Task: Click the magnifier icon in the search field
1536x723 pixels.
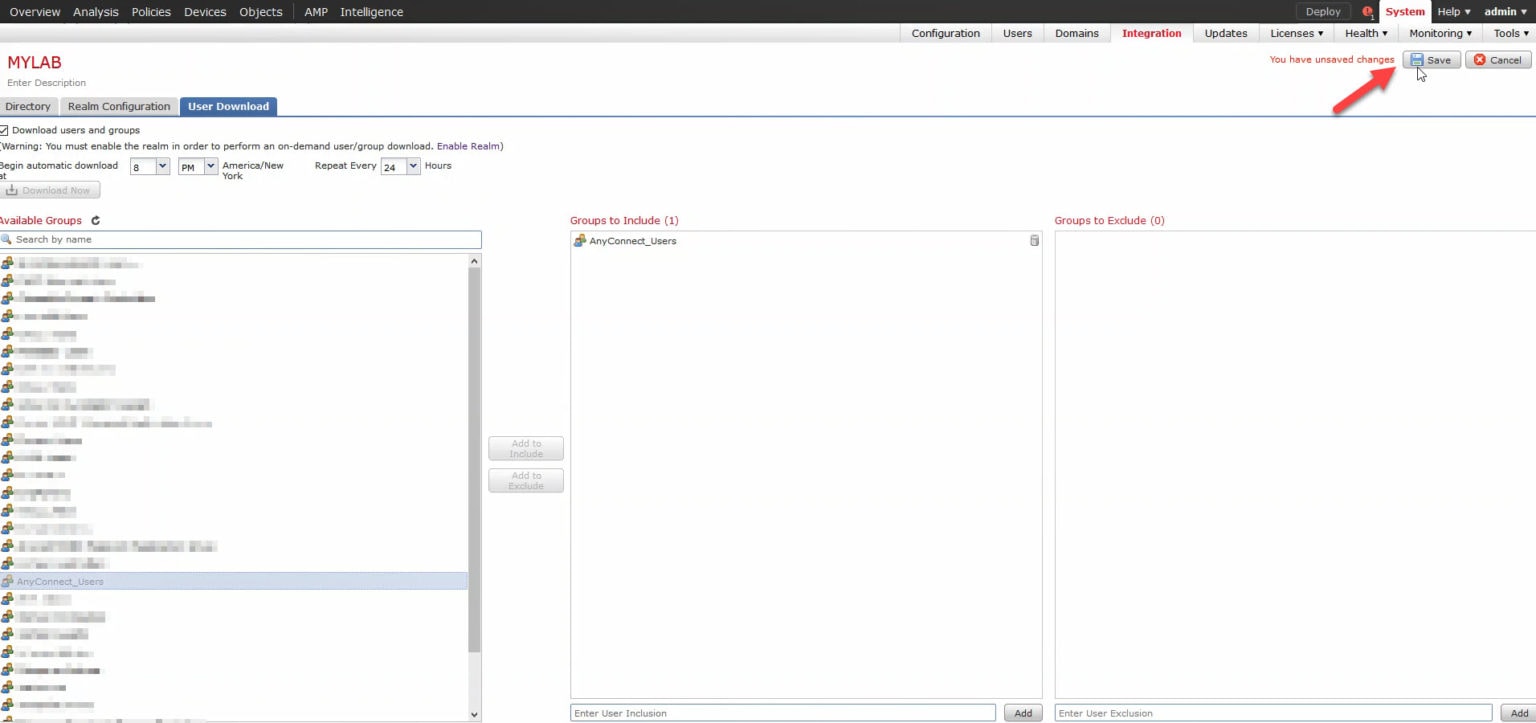Action: point(8,239)
